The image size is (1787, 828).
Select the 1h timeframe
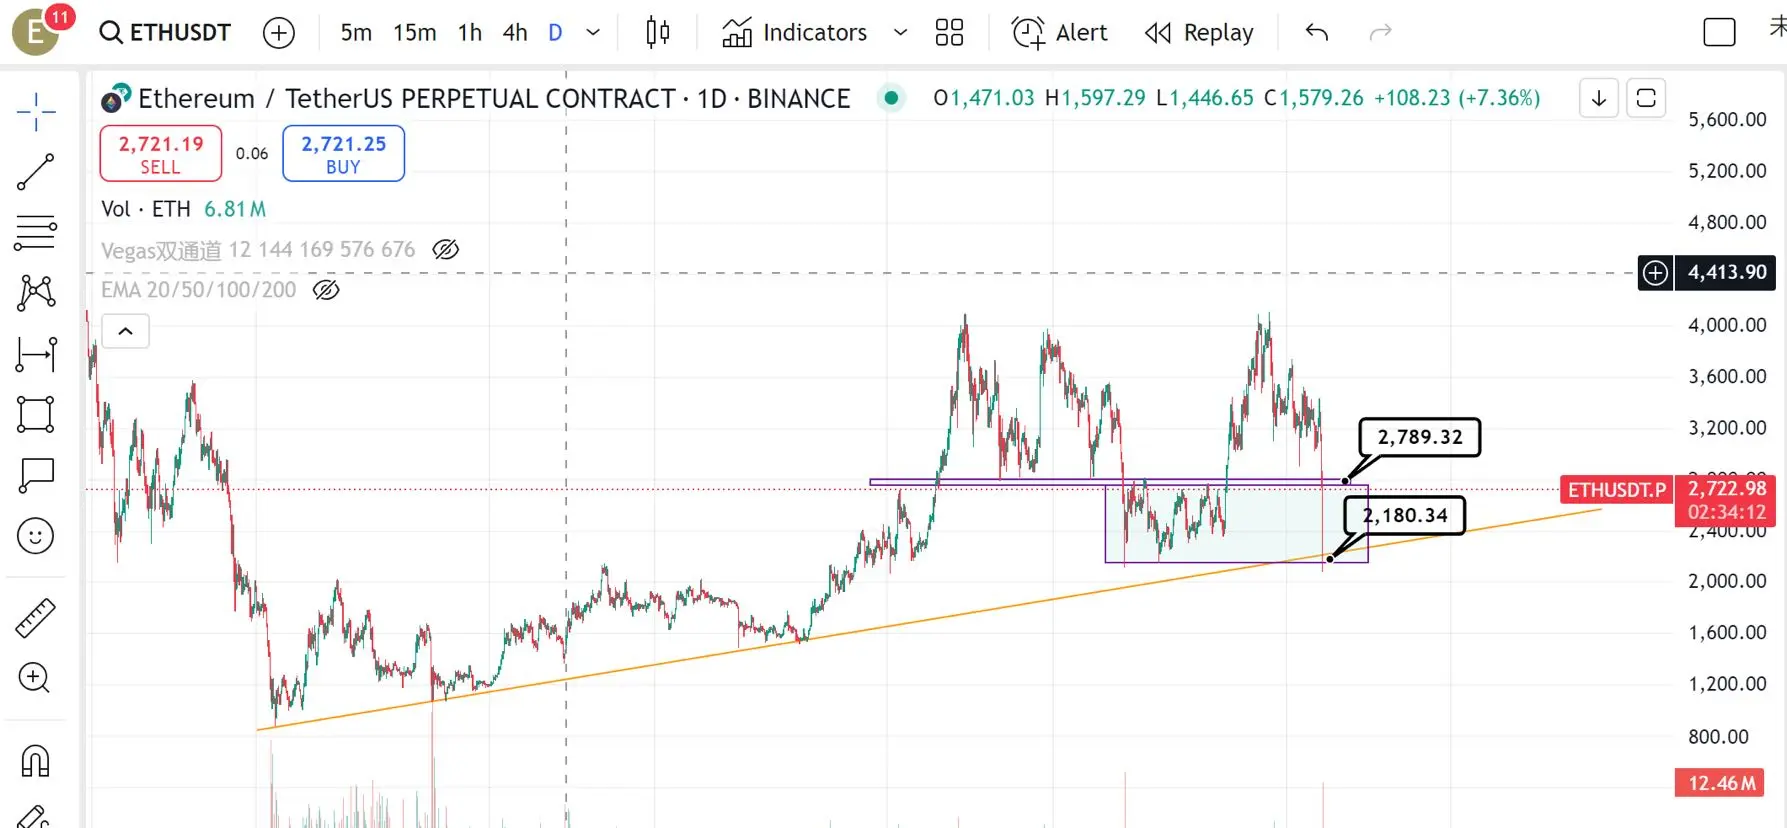click(x=470, y=33)
